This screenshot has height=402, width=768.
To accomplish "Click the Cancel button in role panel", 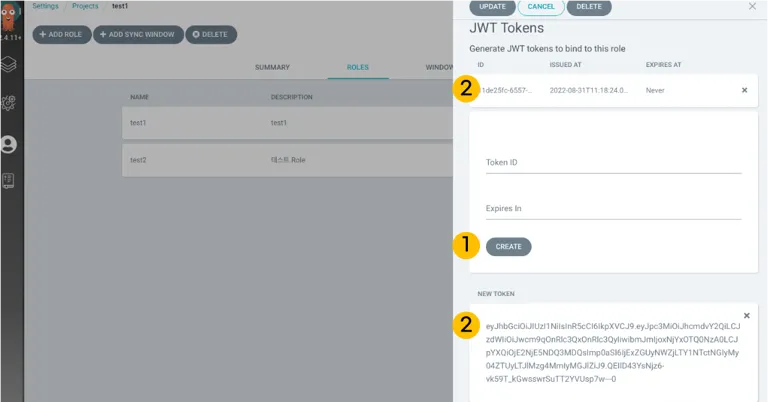I will [x=541, y=7].
